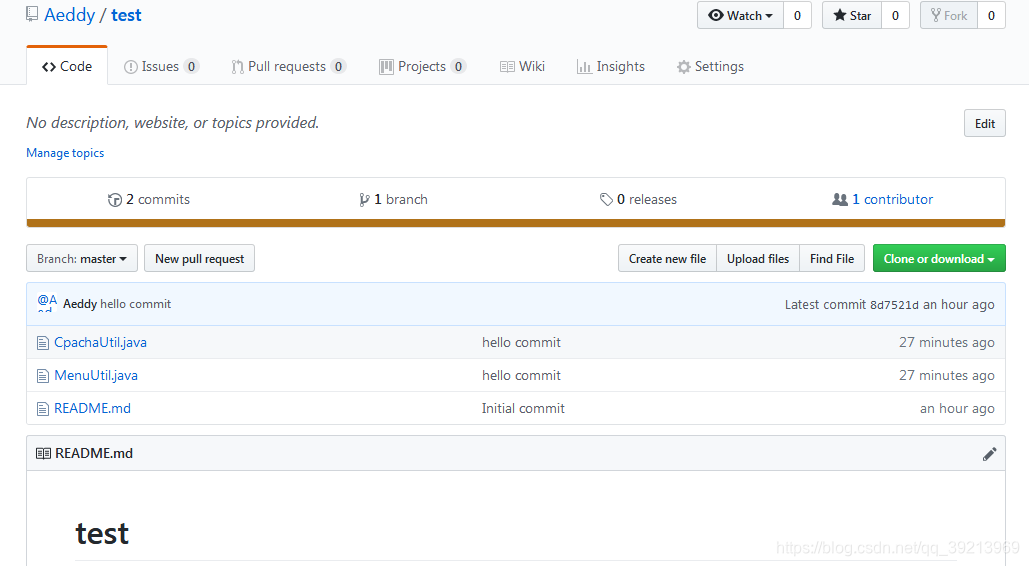Click the language bar under repository stats

(516, 223)
